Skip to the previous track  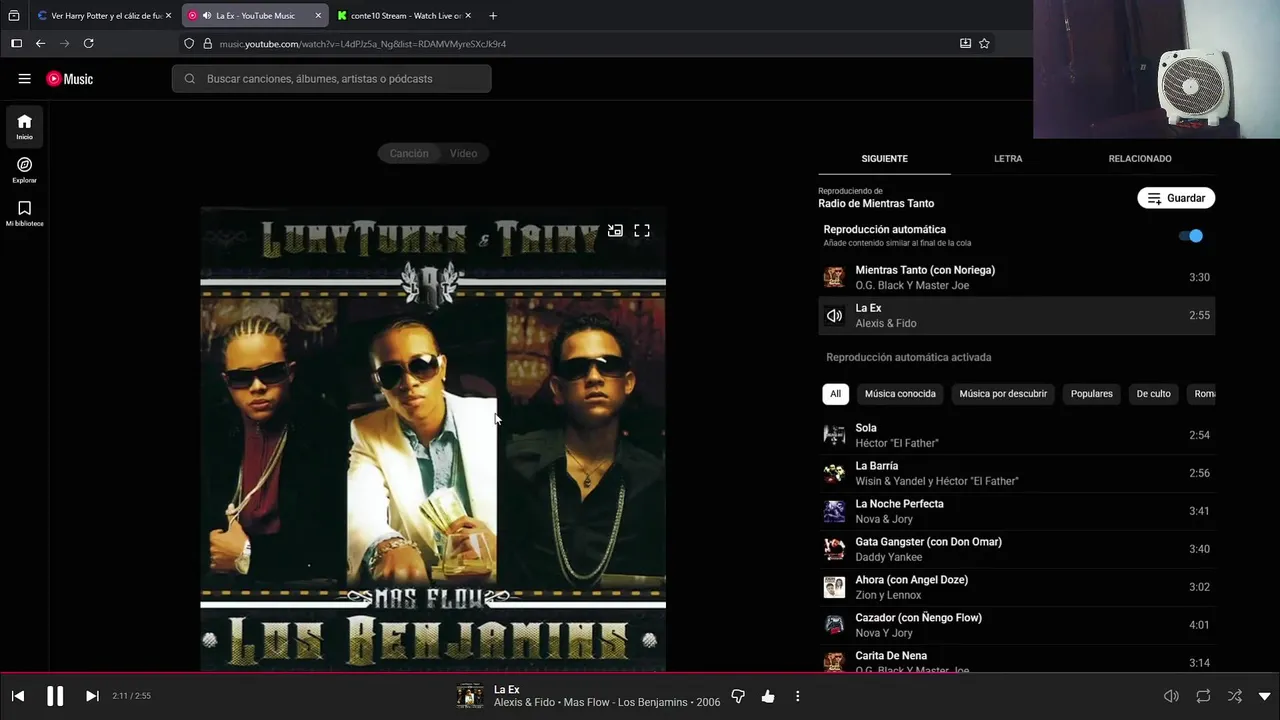tap(18, 696)
